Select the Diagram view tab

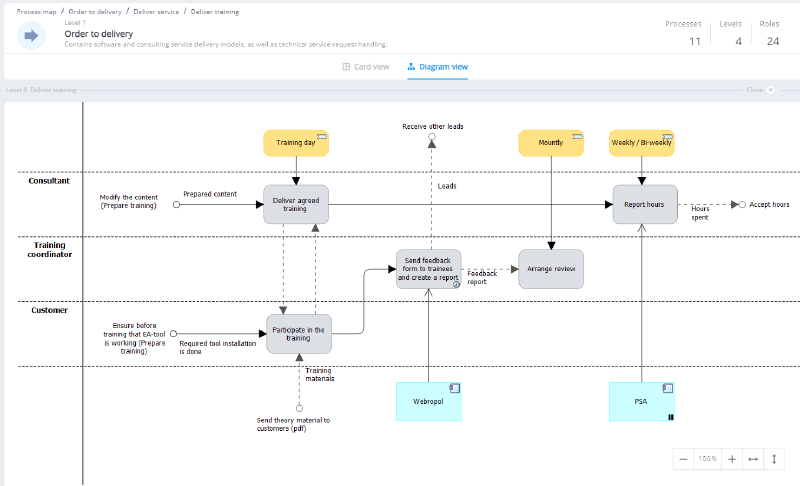tap(438, 67)
